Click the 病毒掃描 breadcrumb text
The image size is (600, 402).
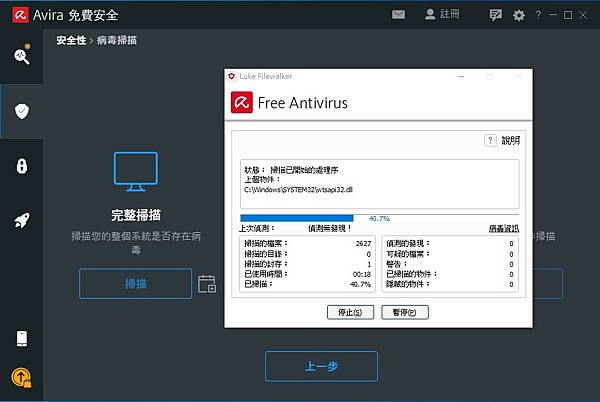(117, 40)
